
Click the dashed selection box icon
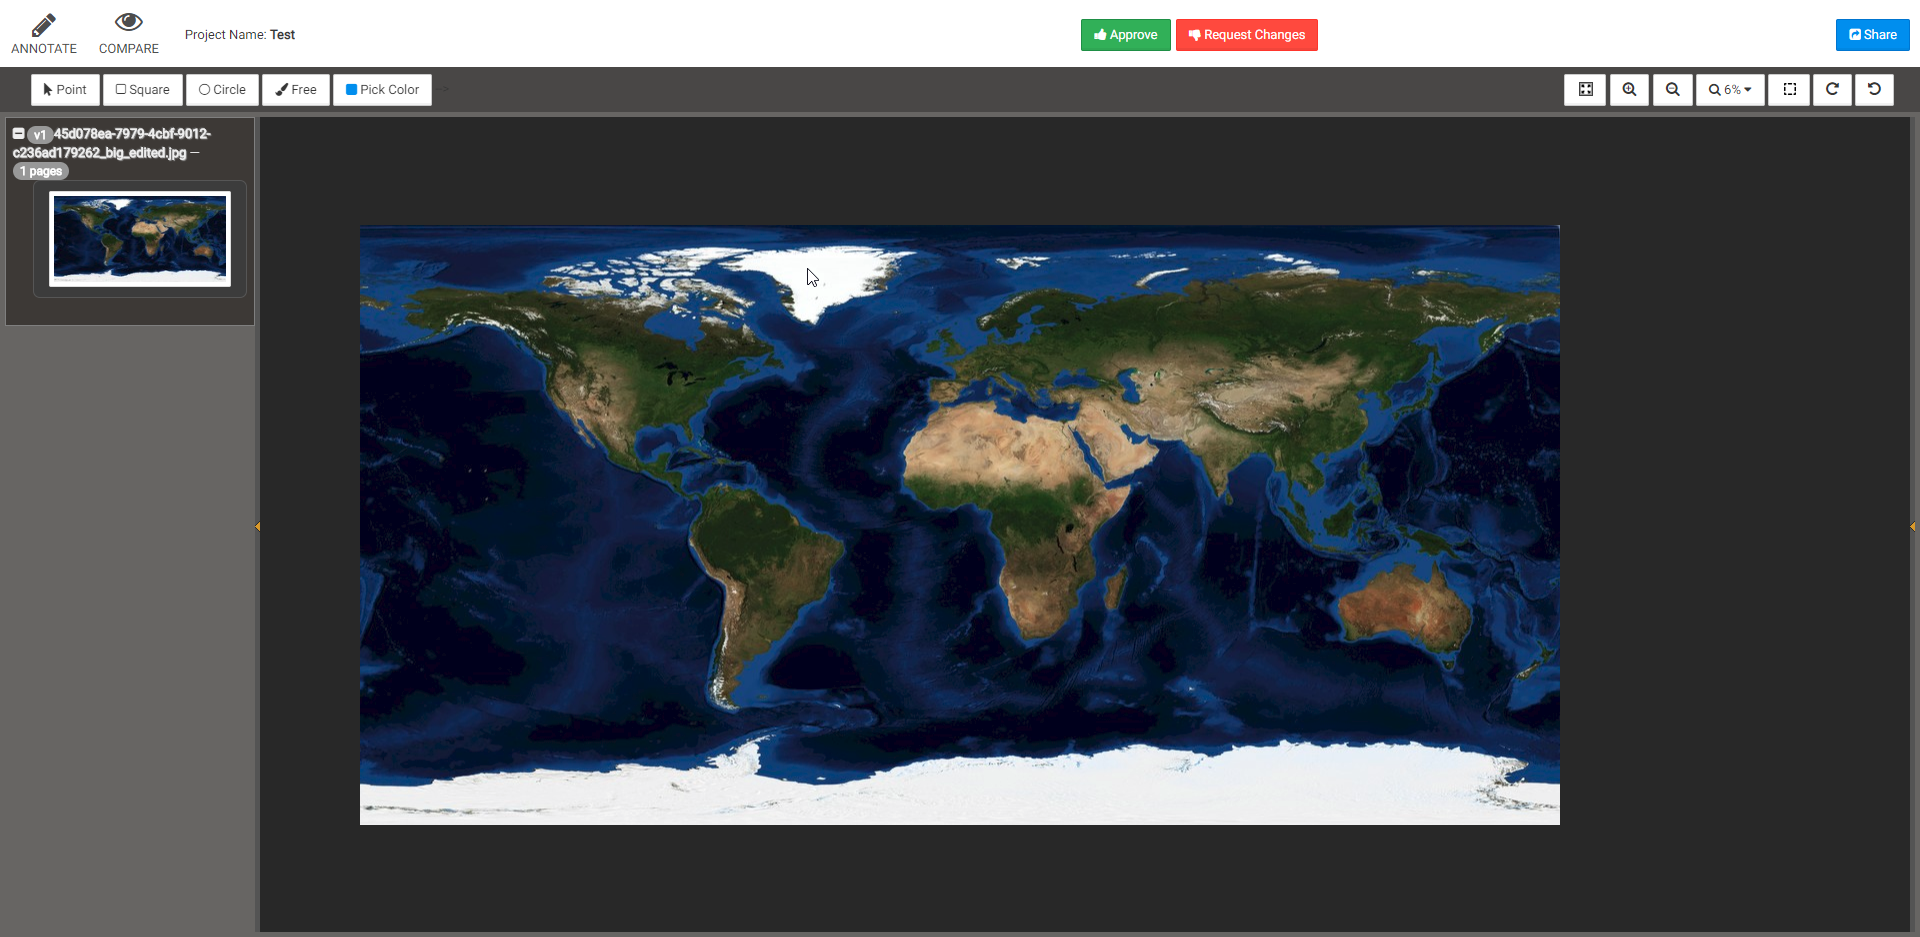pos(1789,89)
